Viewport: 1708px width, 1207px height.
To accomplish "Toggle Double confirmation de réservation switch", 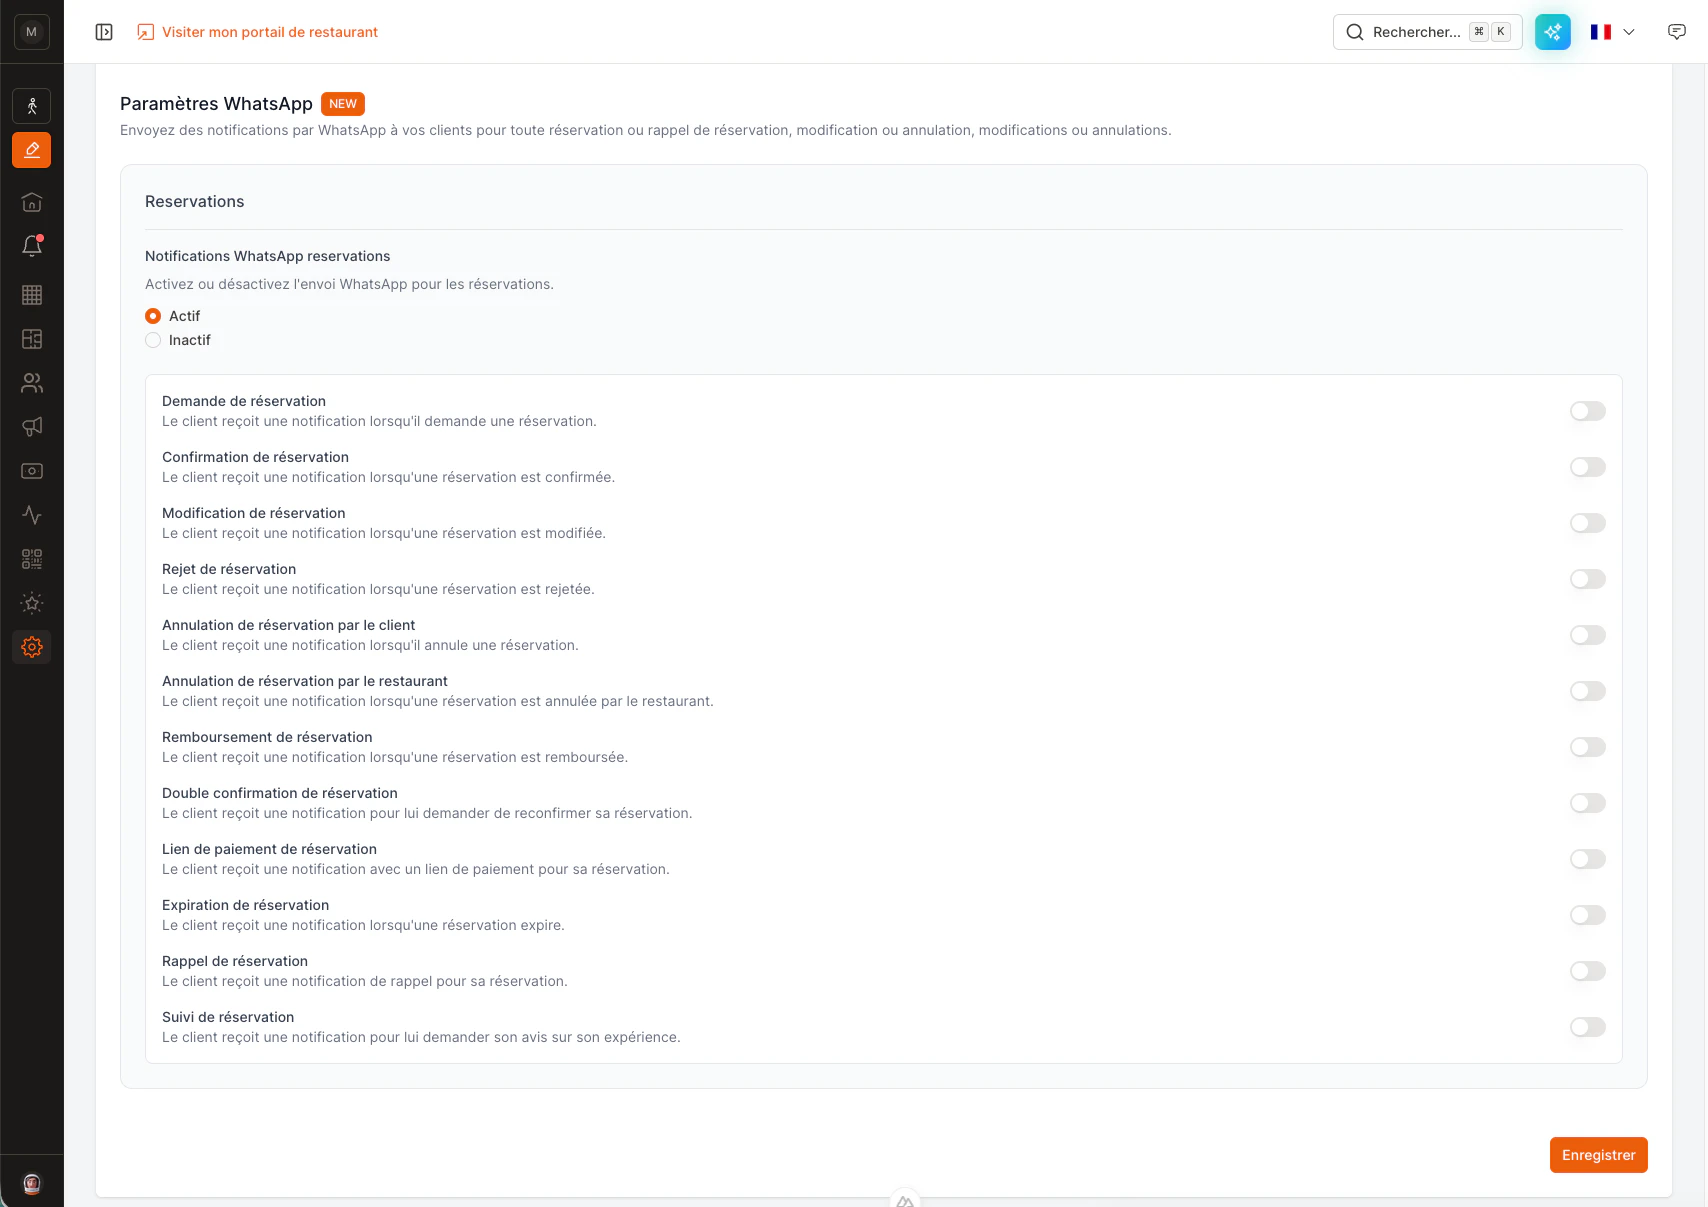I will [1588, 803].
